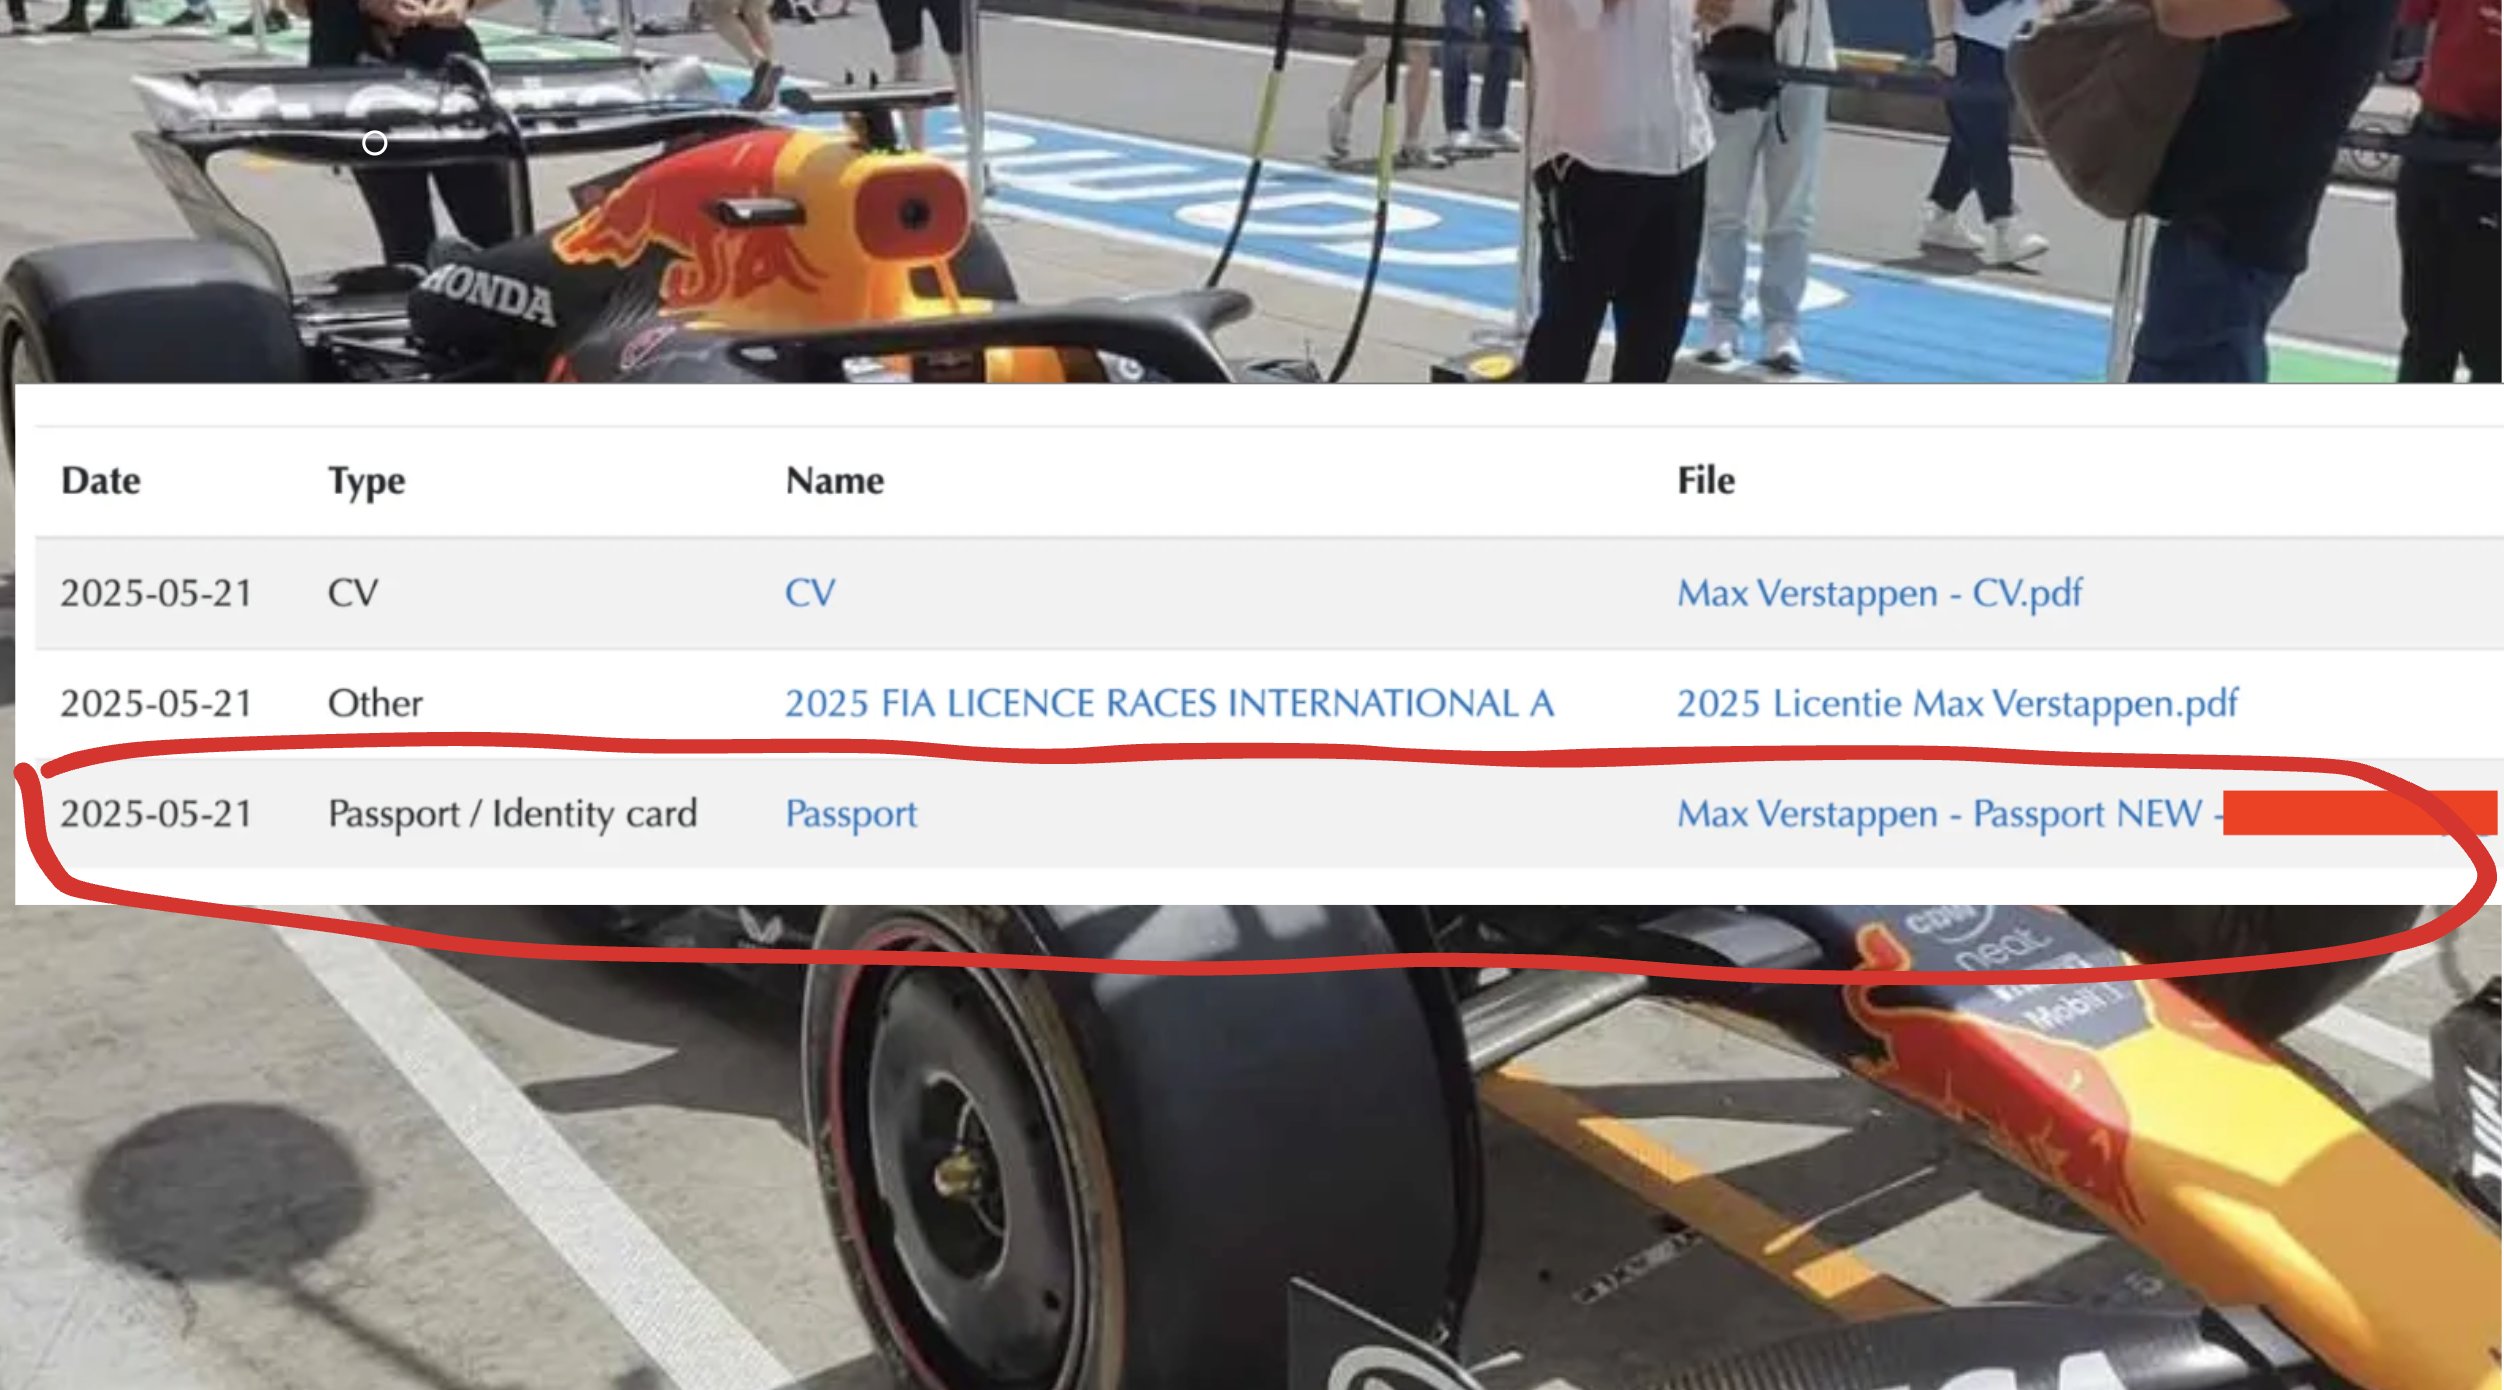Click the Name column header
This screenshot has height=1390, width=2504.
(x=834, y=481)
